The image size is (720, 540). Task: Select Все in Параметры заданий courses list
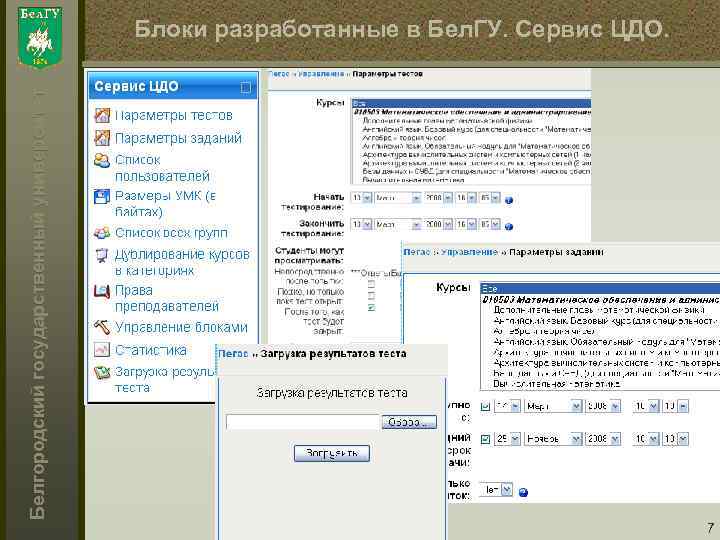[600, 289]
